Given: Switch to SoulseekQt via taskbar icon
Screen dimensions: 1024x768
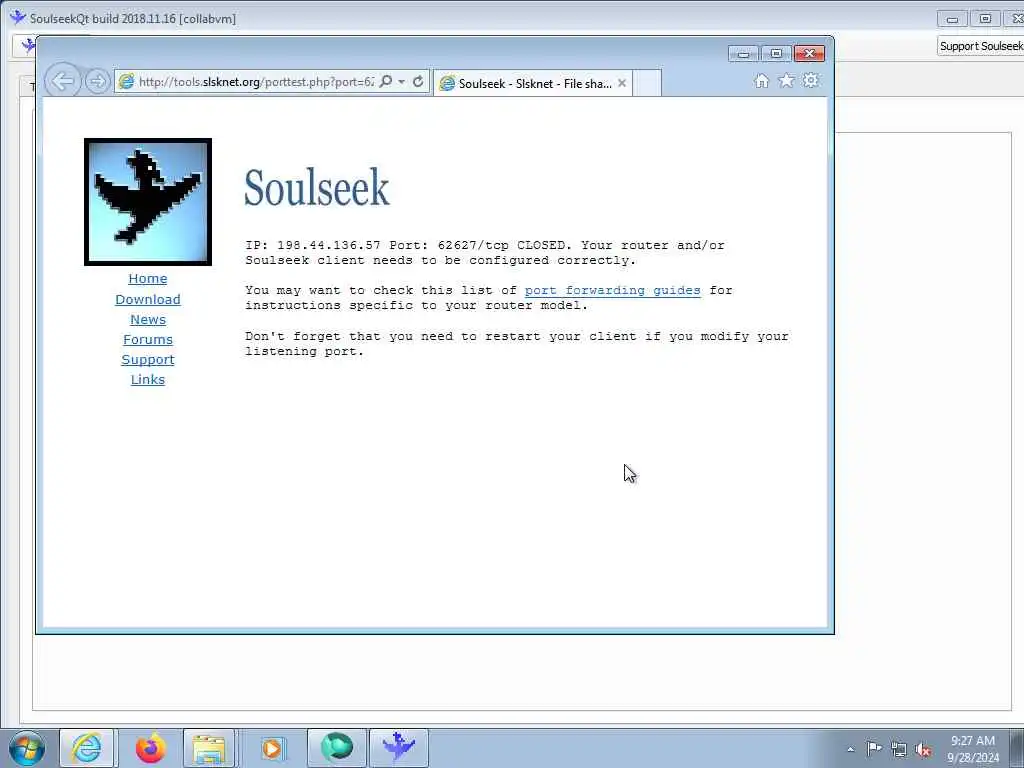Looking at the screenshot, I should click(x=399, y=748).
